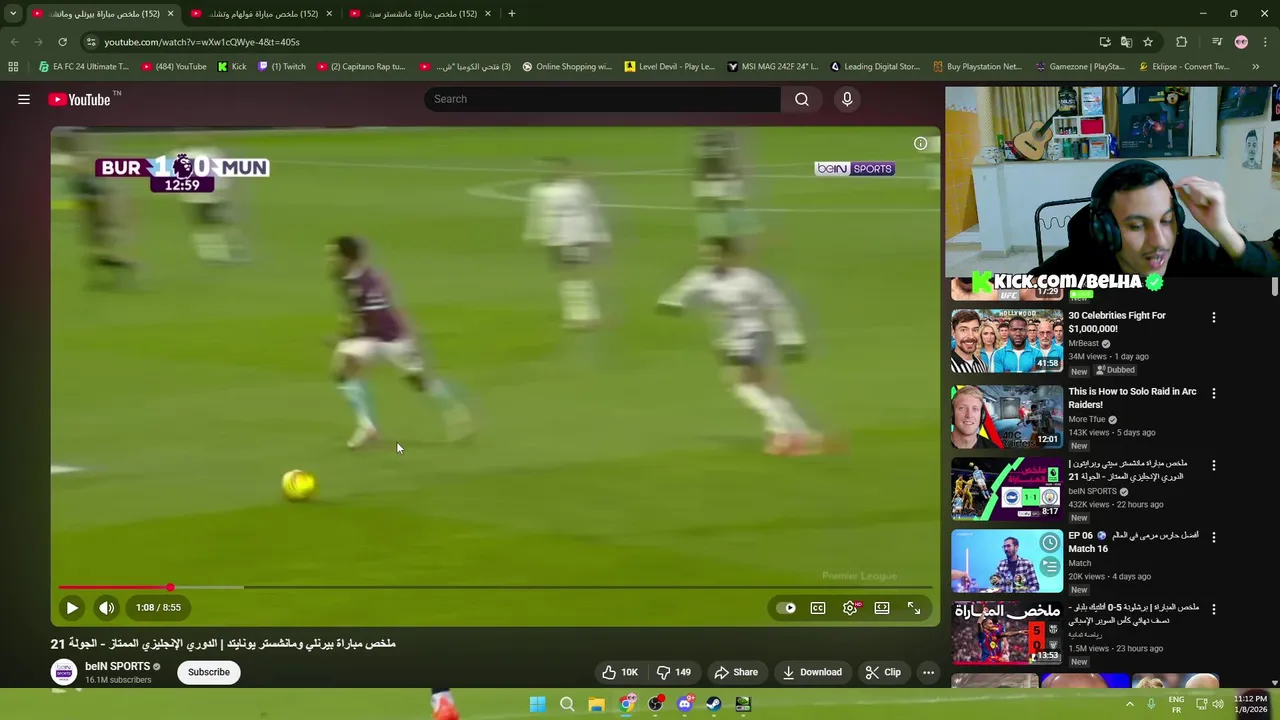Open browser extensions puzzle icon

(1182, 42)
